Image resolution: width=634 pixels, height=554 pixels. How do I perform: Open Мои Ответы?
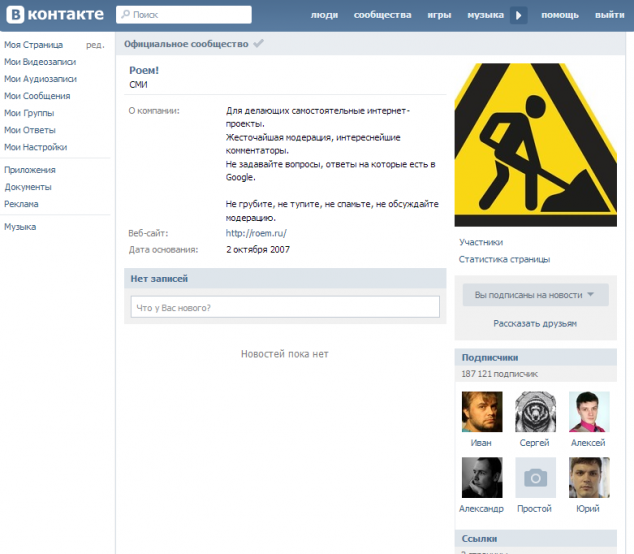coord(30,130)
